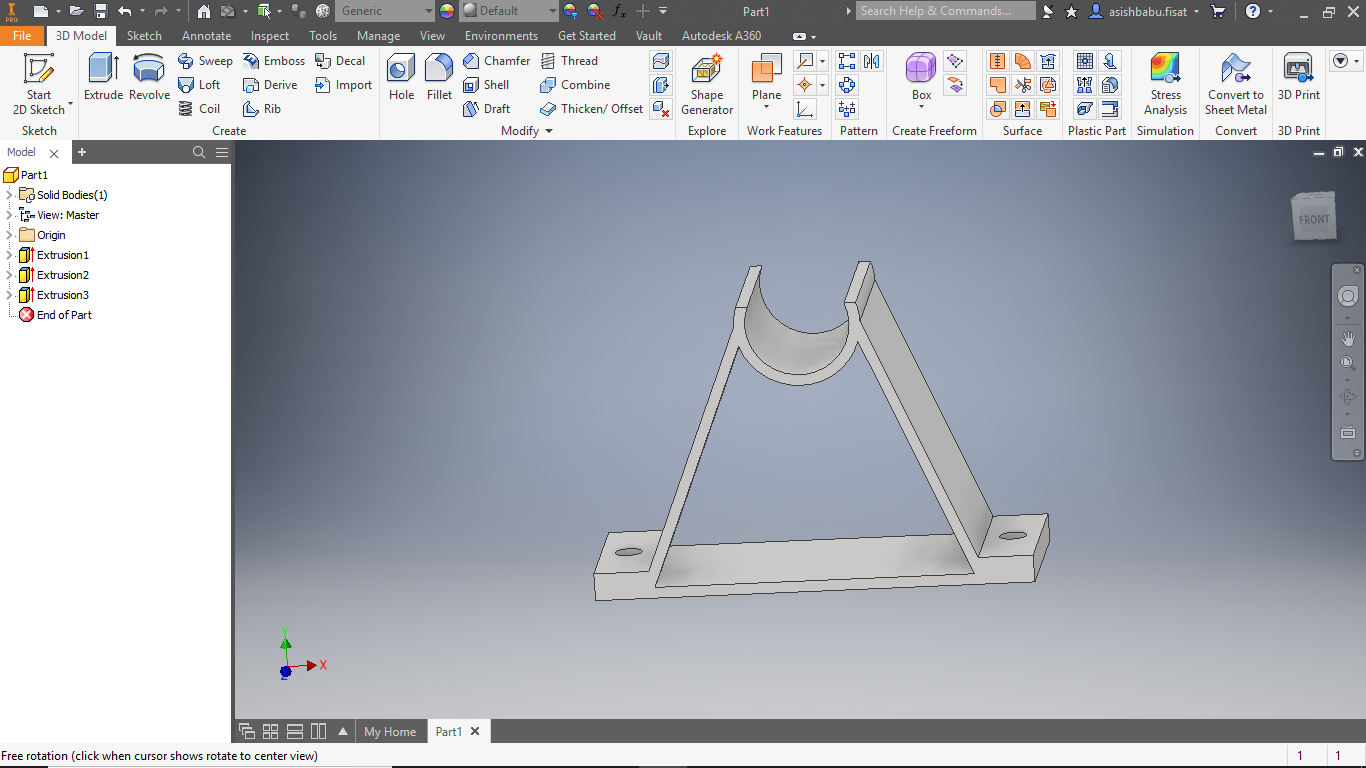Open the Shape Generator

[x=707, y=84]
